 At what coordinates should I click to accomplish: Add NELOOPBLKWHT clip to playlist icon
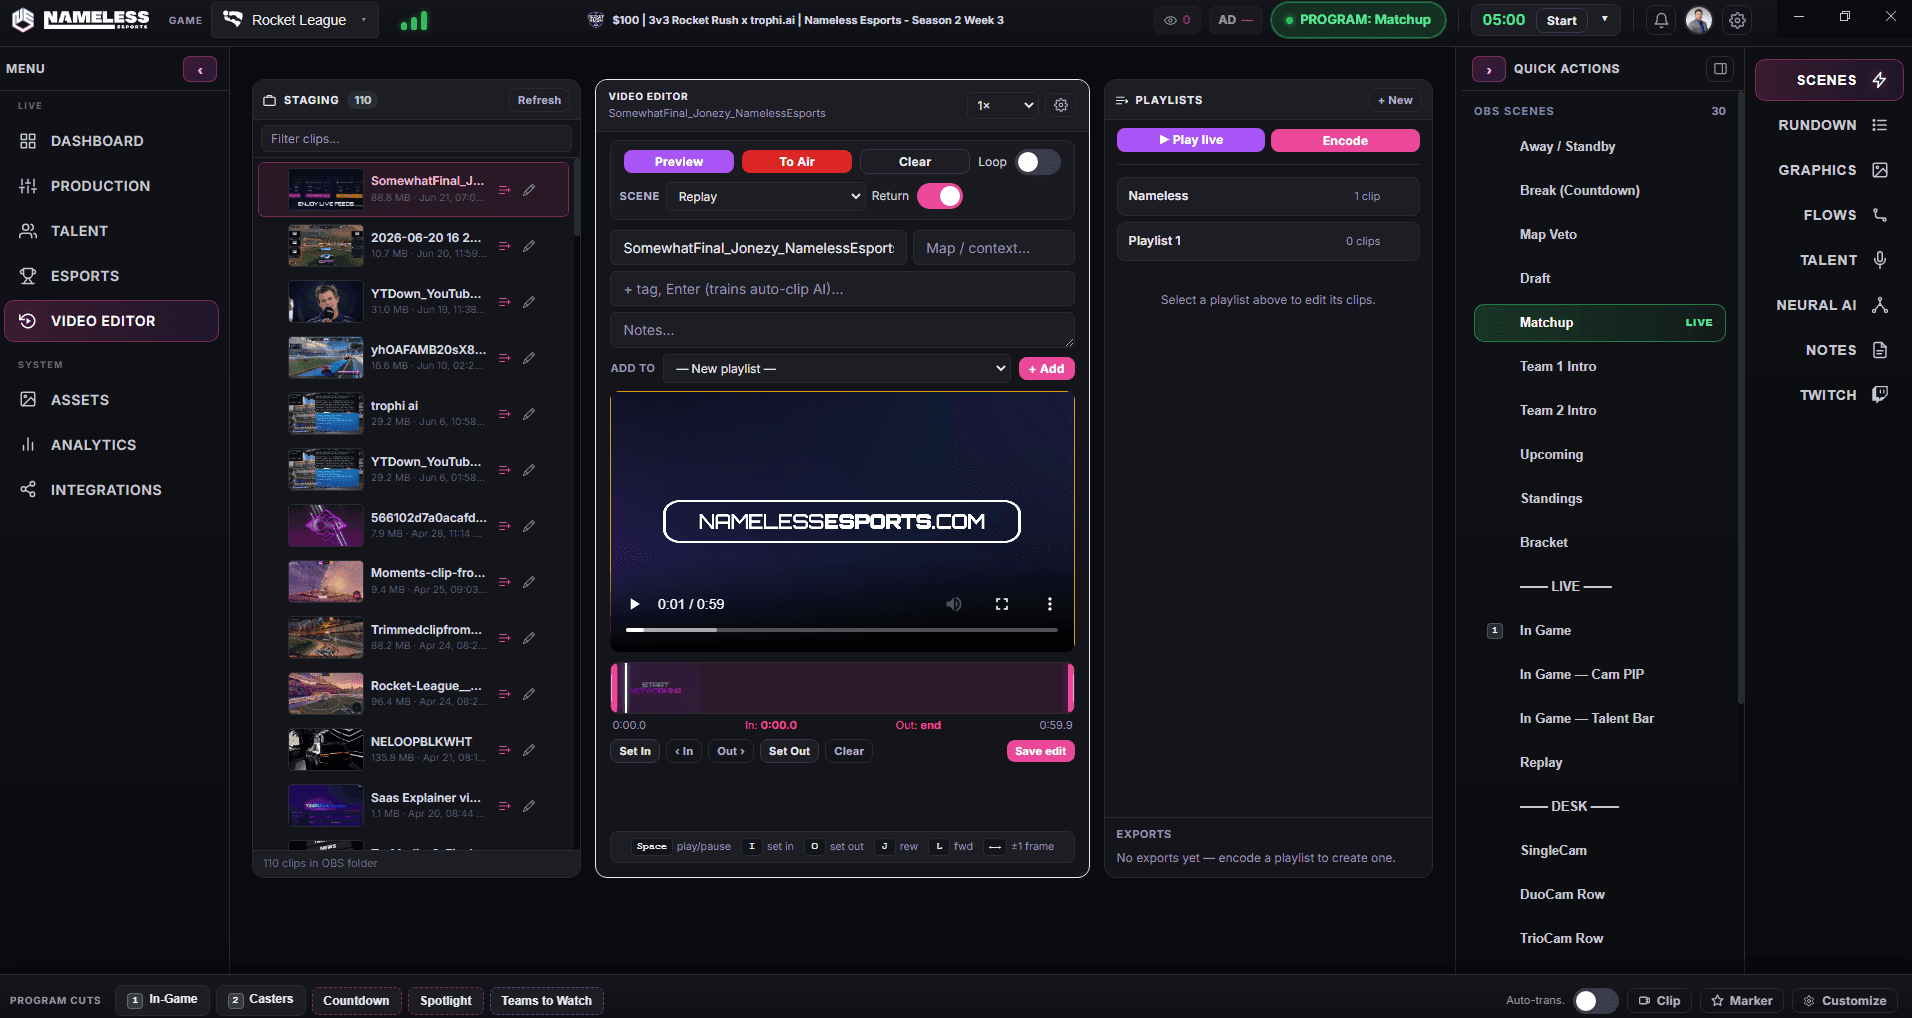click(505, 749)
